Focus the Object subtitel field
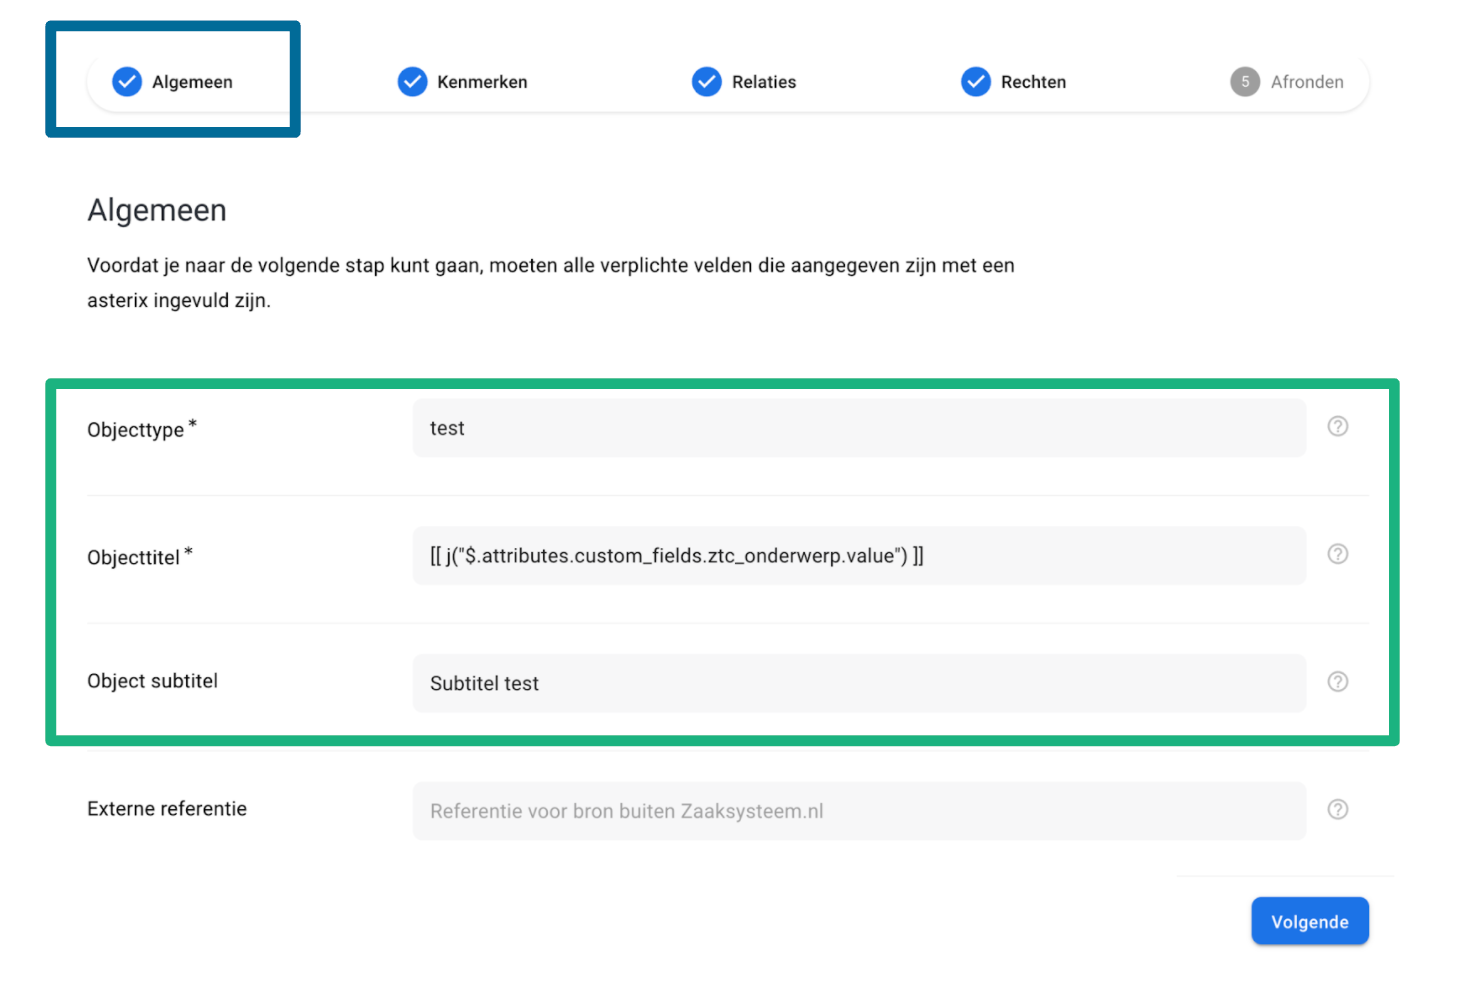The width and height of the screenshot is (1460, 988). pyautogui.click(x=859, y=683)
